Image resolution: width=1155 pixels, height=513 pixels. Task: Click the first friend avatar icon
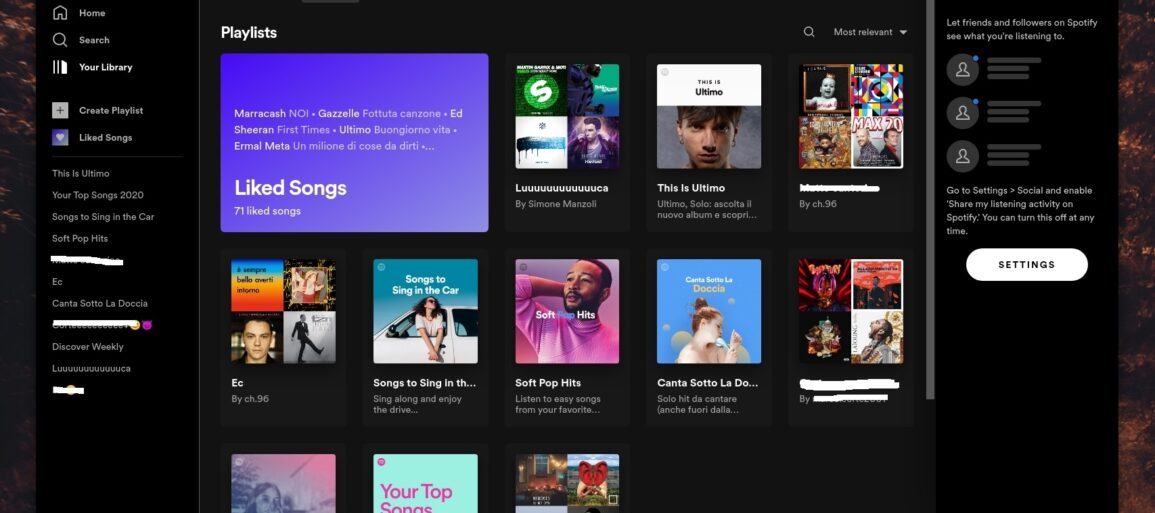[x=962, y=69]
